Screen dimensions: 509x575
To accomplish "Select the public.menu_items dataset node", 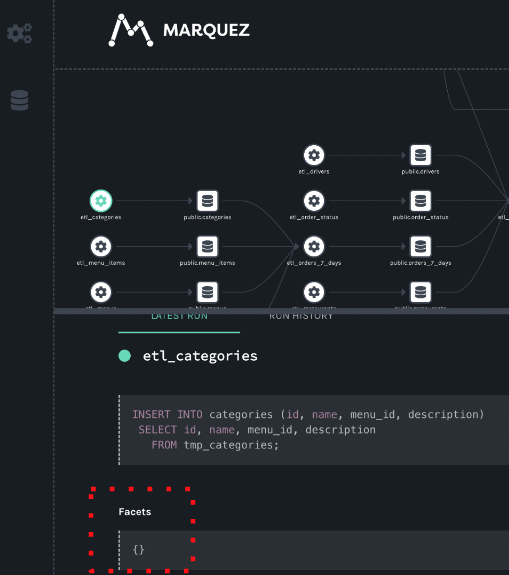I will [207, 246].
